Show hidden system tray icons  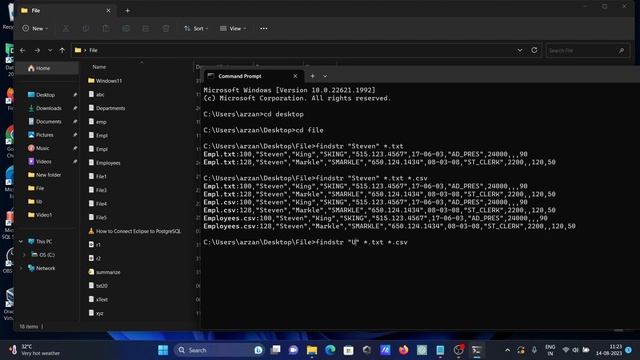(507, 350)
